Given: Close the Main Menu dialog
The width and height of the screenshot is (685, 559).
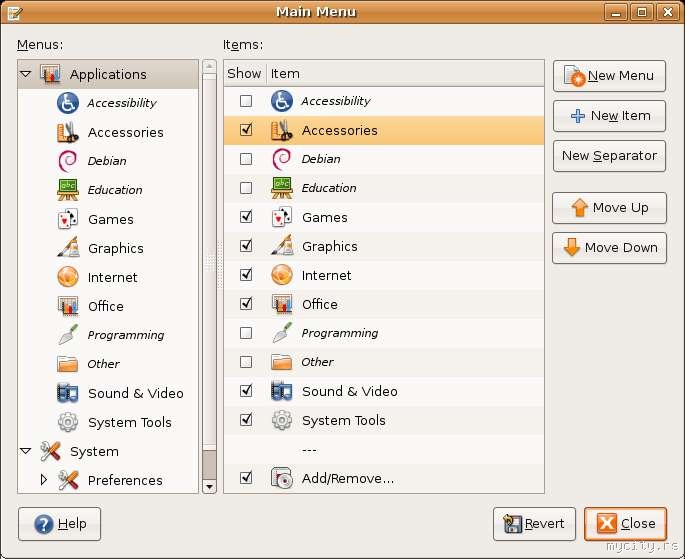Looking at the screenshot, I should click(626, 524).
